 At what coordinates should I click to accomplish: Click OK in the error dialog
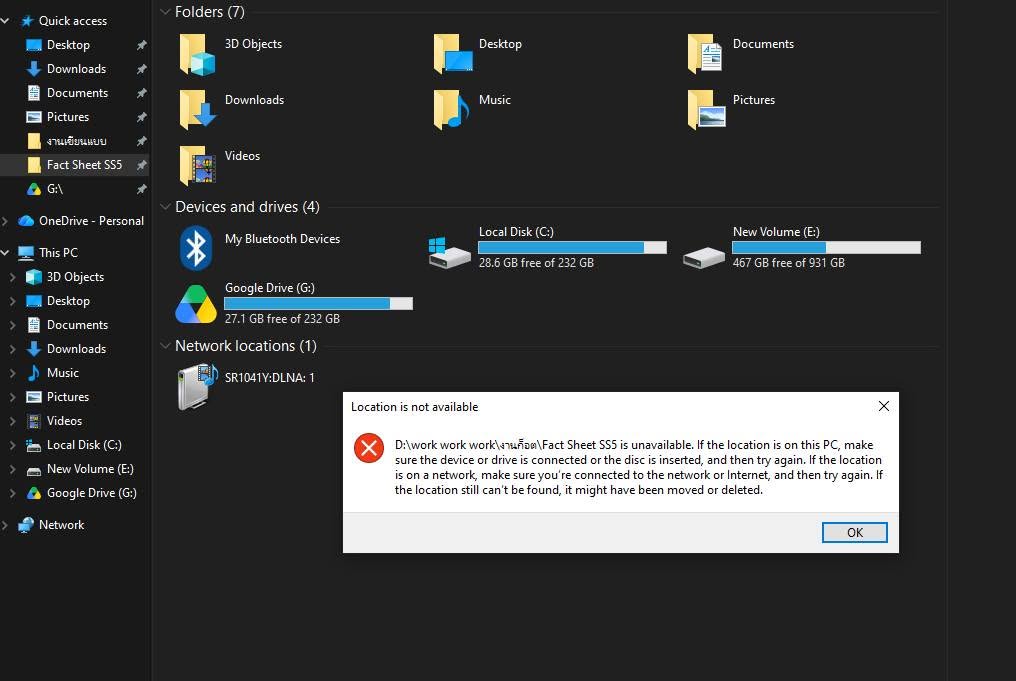click(x=855, y=533)
